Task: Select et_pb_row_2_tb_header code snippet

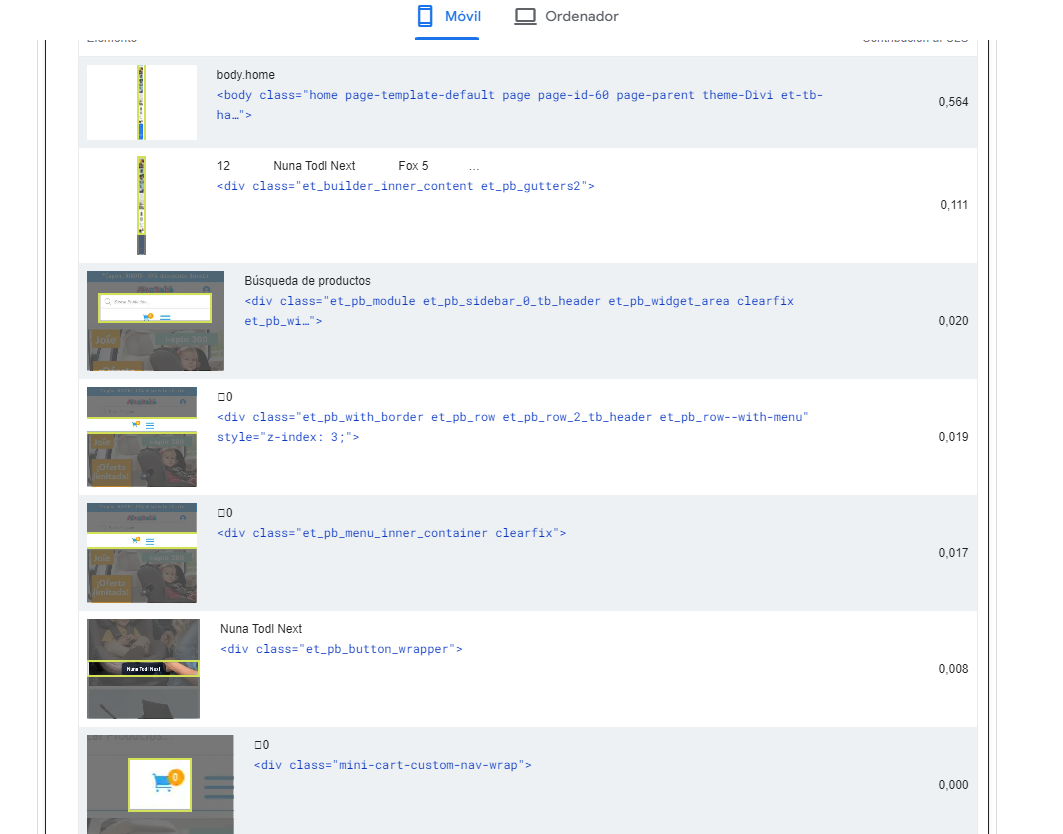Action: [513, 426]
